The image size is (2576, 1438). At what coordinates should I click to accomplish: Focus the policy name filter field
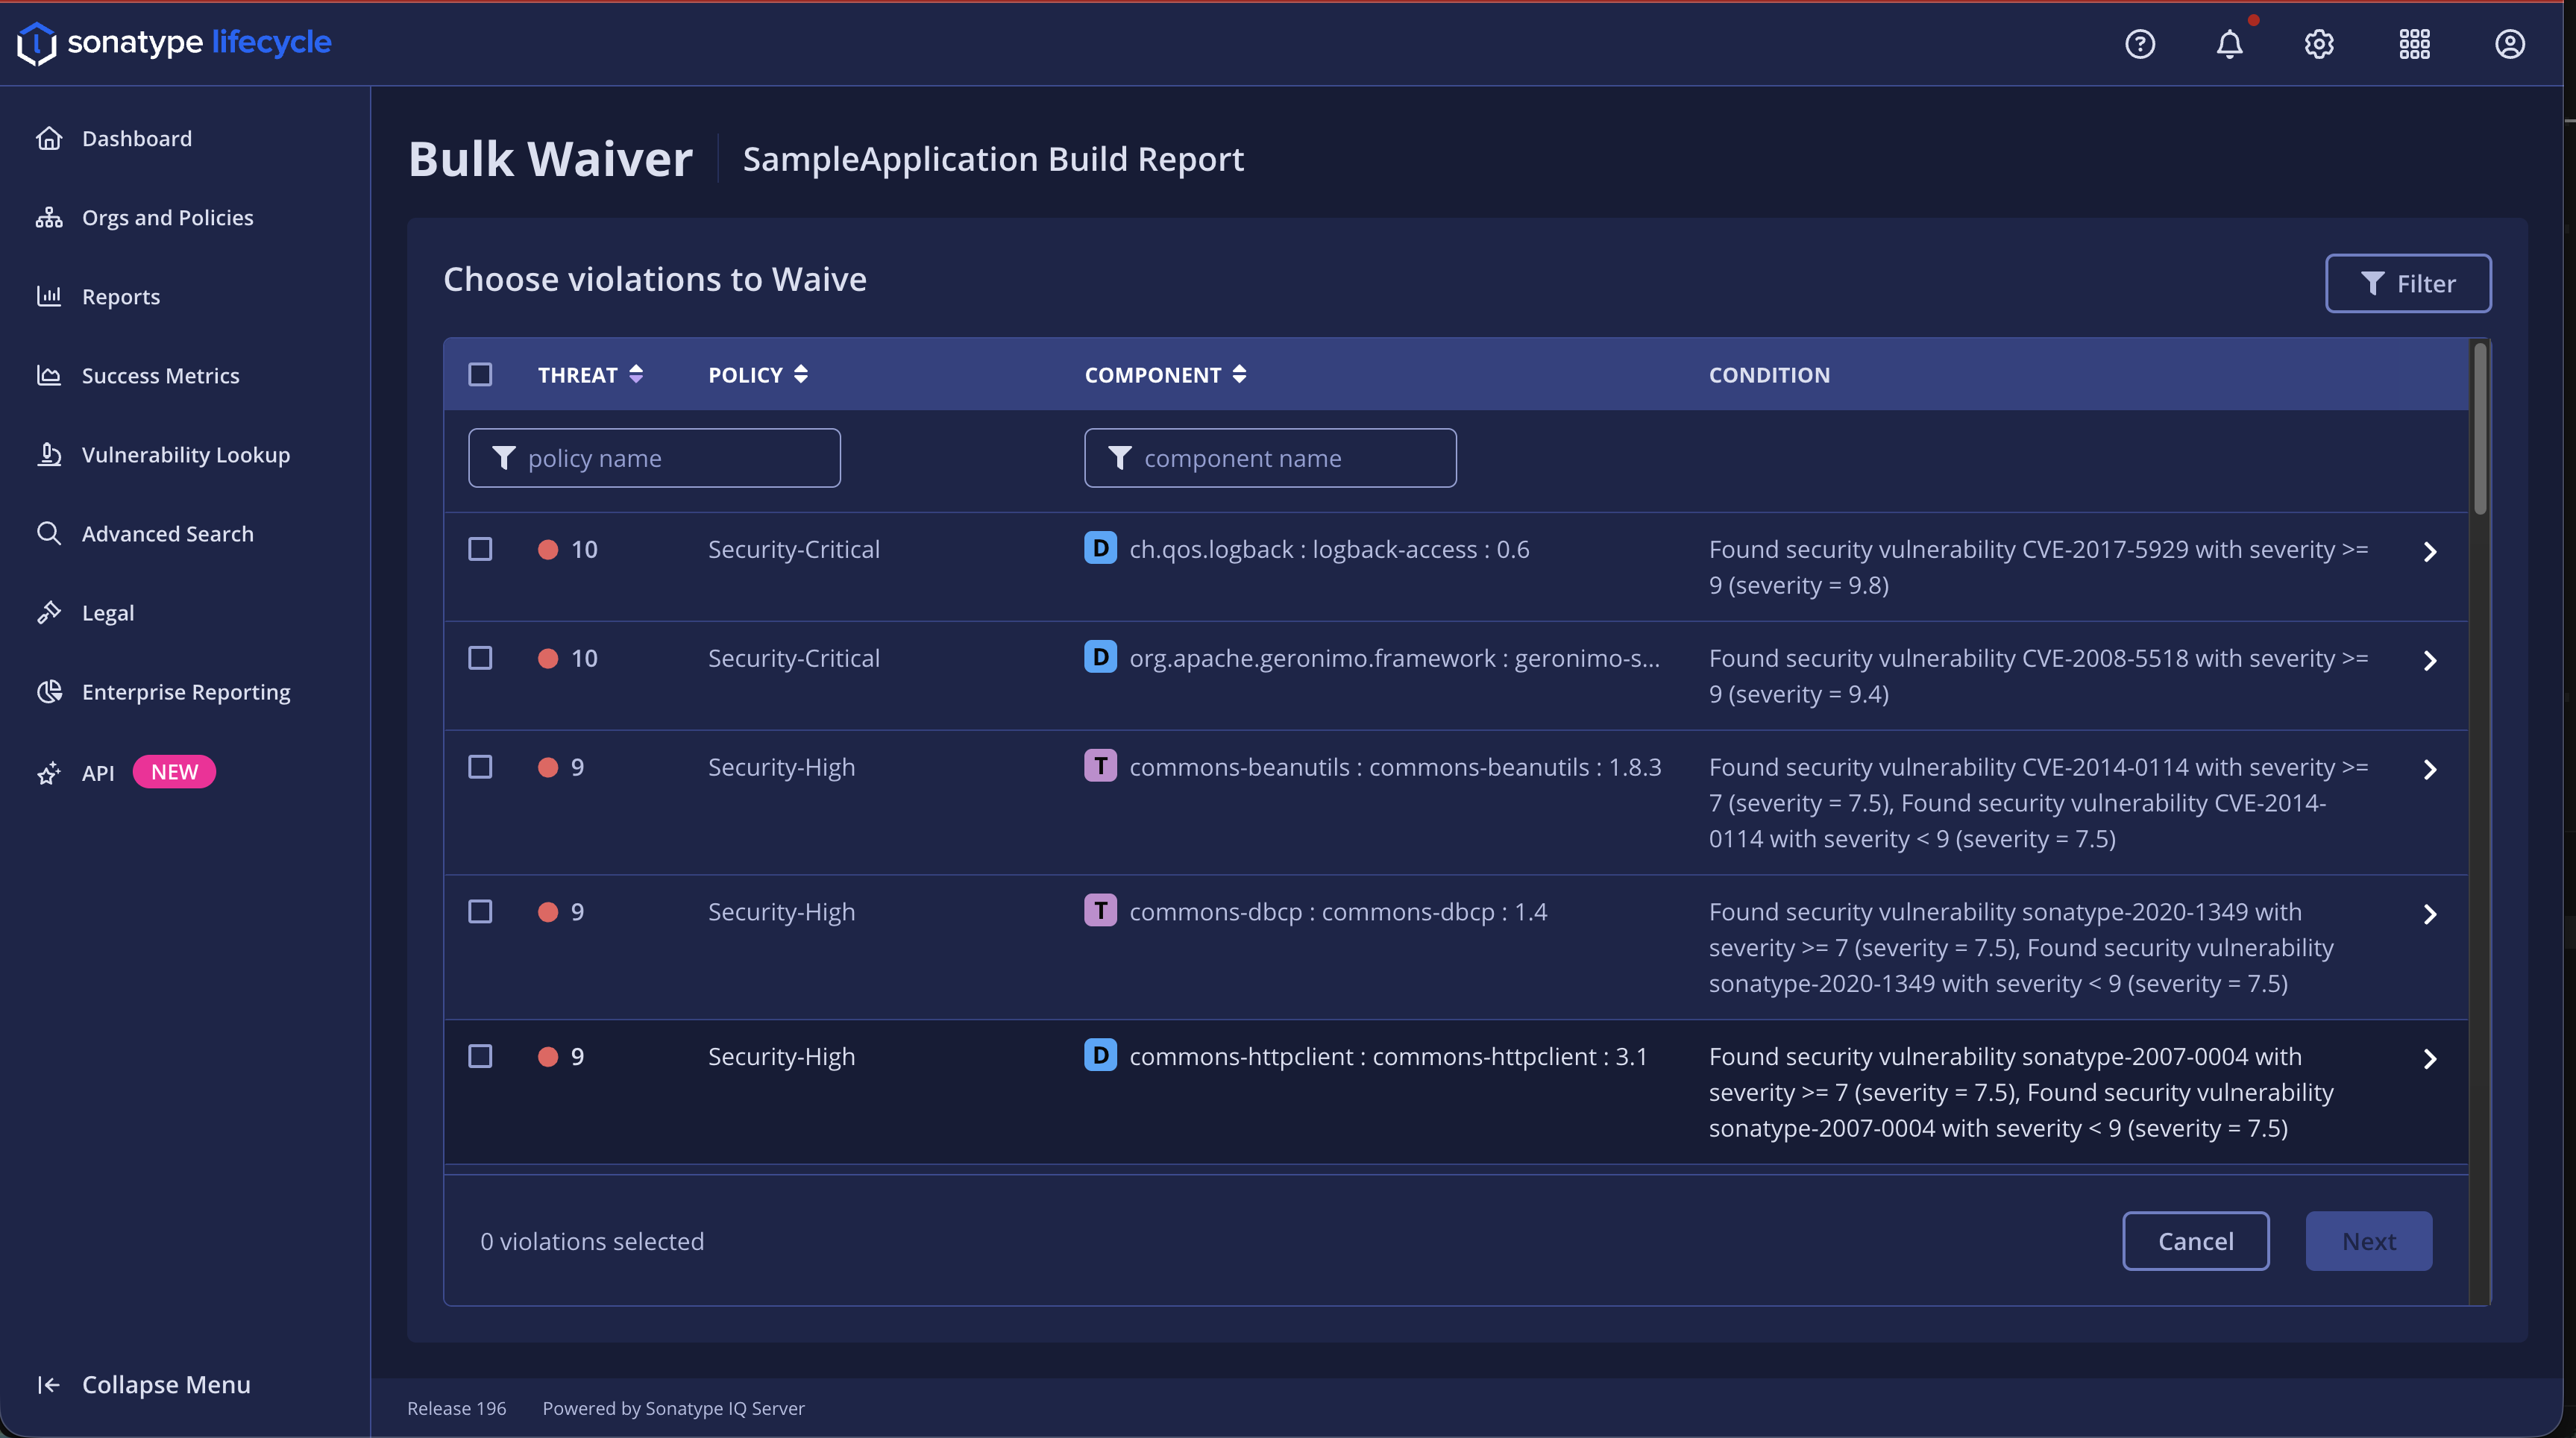670,458
